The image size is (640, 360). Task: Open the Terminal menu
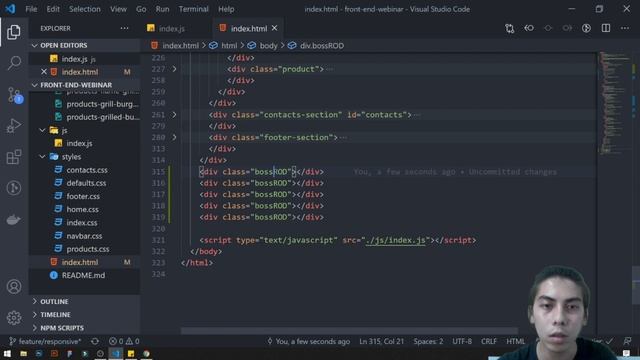(x=193, y=9)
